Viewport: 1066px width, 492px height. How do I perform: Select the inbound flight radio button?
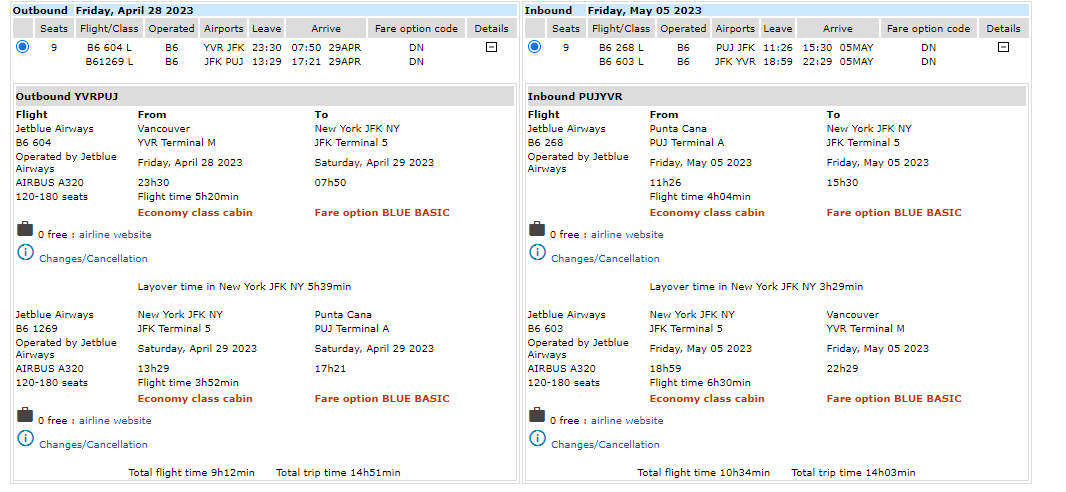coord(534,47)
